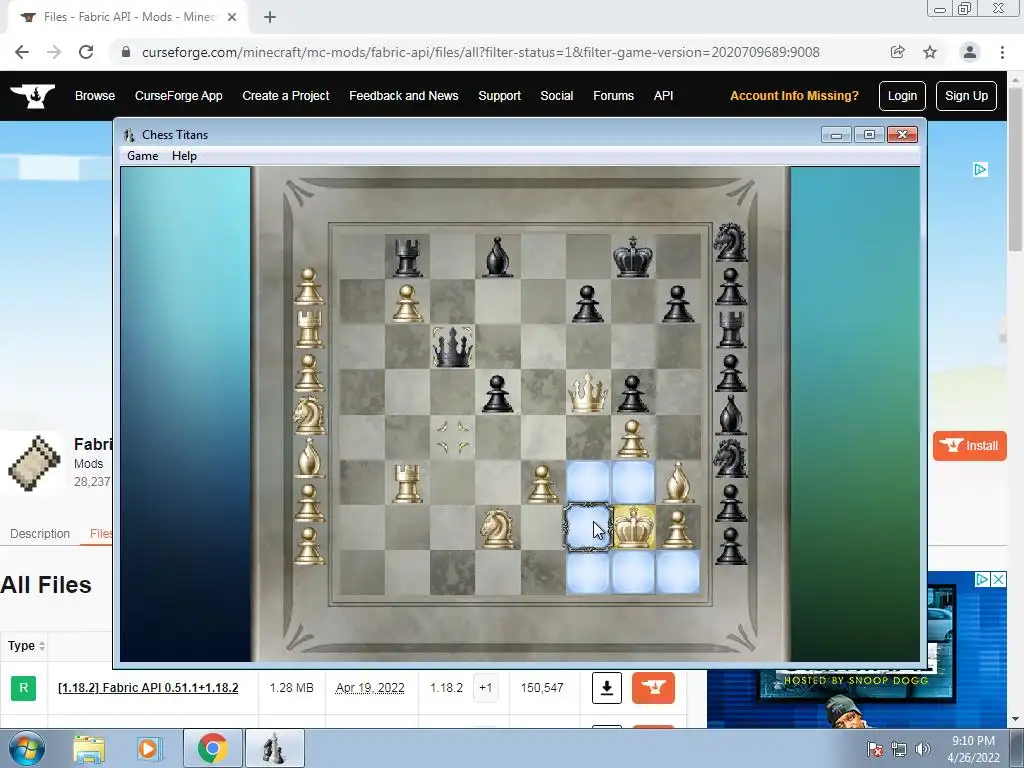Open the network icon in system tray
1024x768 pixels.
pos(899,749)
